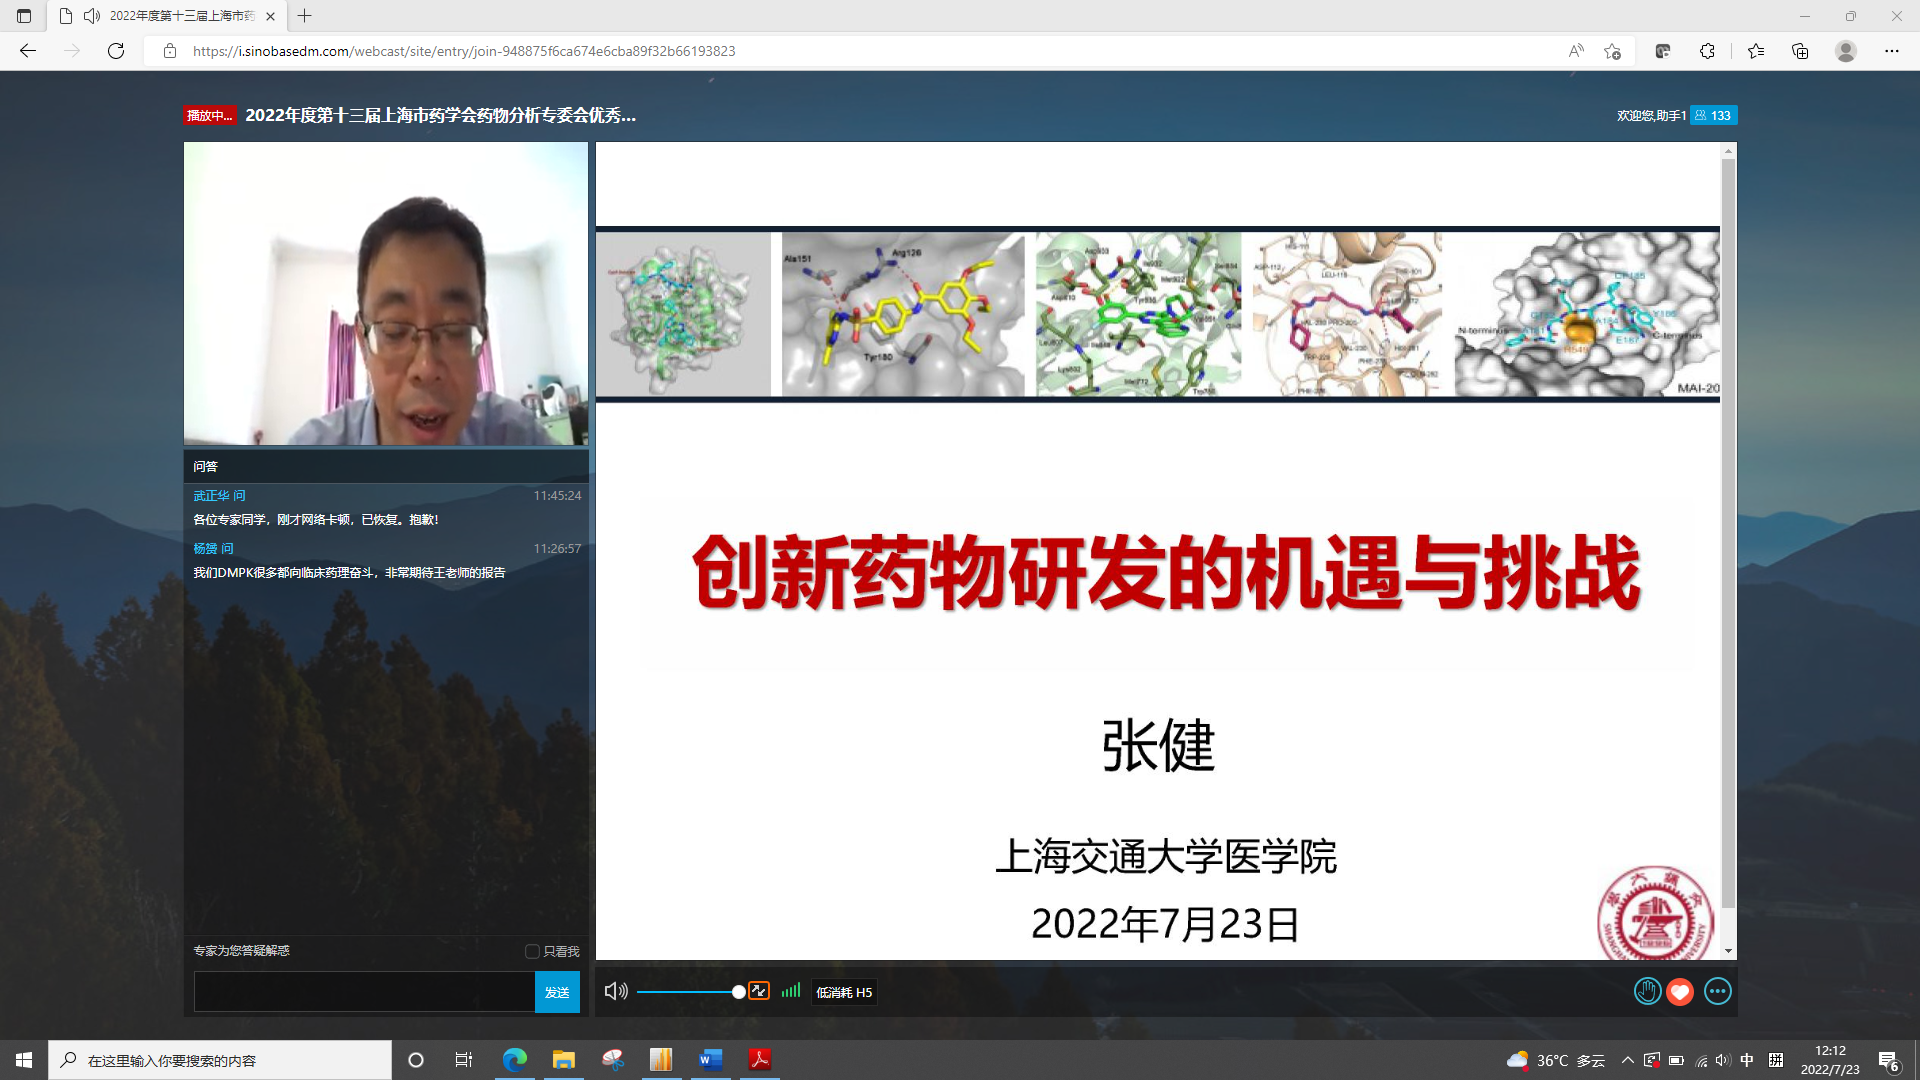Enable the 只看我 checkbox
Image resolution: width=1920 pixels, height=1080 pixels.
pos(533,951)
